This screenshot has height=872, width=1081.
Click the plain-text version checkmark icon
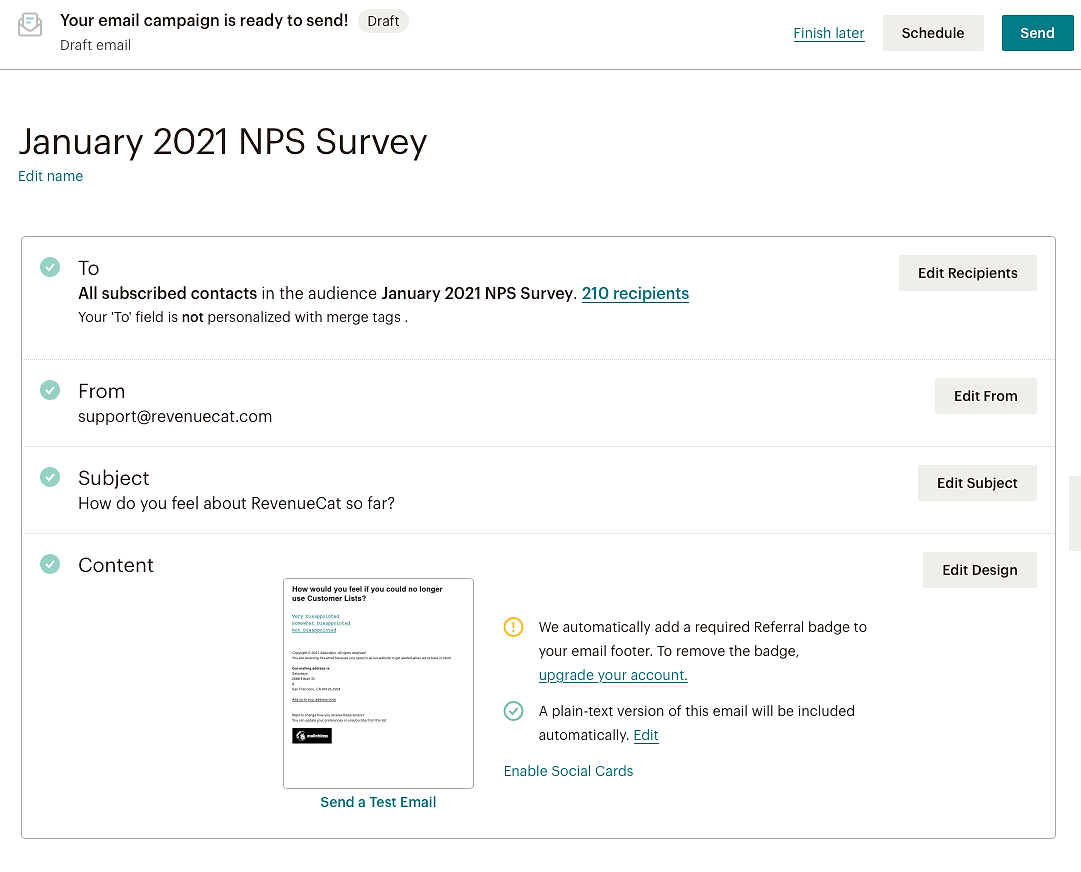point(514,711)
